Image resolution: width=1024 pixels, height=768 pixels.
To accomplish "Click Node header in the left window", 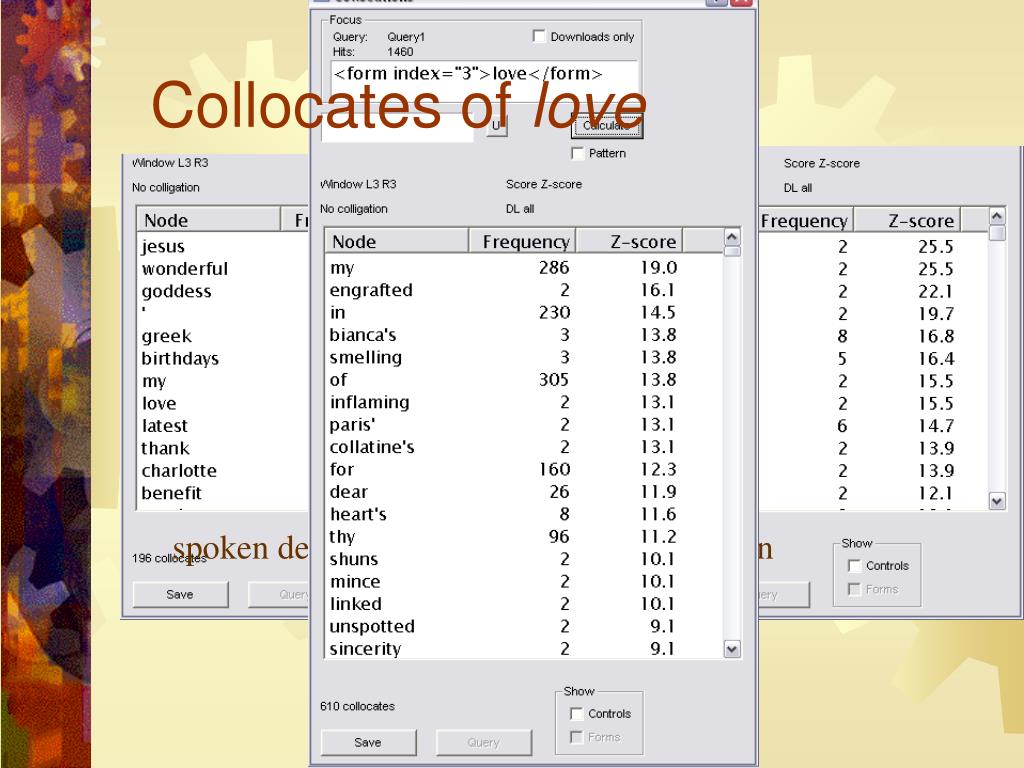I will pyautogui.click(x=208, y=220).
